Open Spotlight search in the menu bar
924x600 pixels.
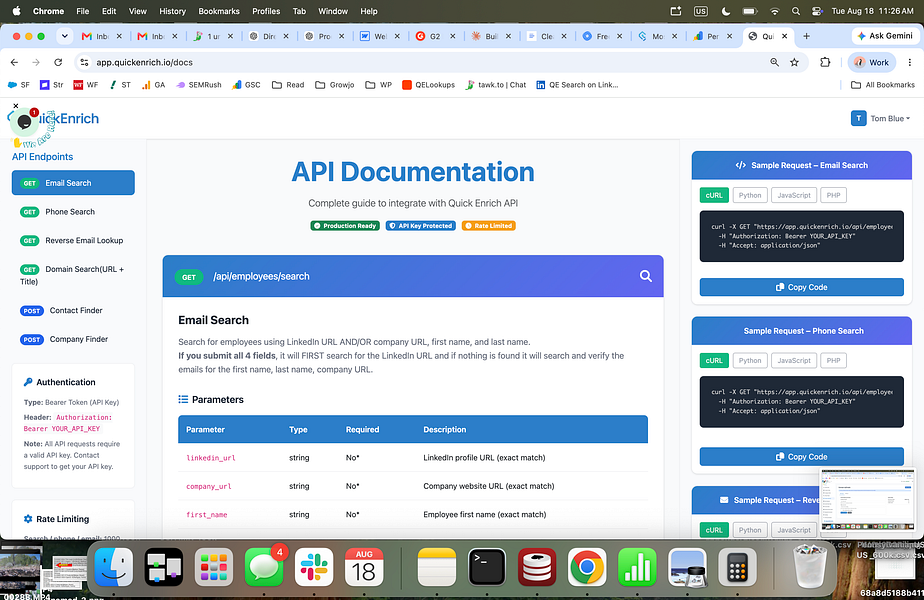(796, 11)
